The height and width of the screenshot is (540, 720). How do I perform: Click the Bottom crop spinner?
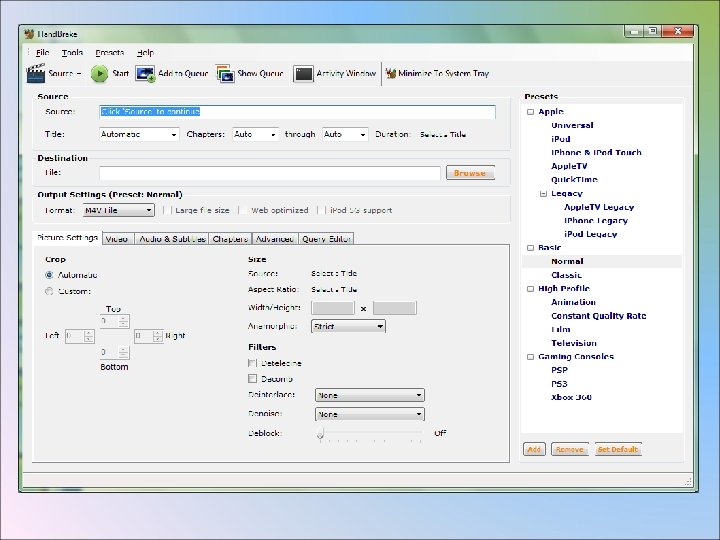pyautogui.click(x=114, y=352)
